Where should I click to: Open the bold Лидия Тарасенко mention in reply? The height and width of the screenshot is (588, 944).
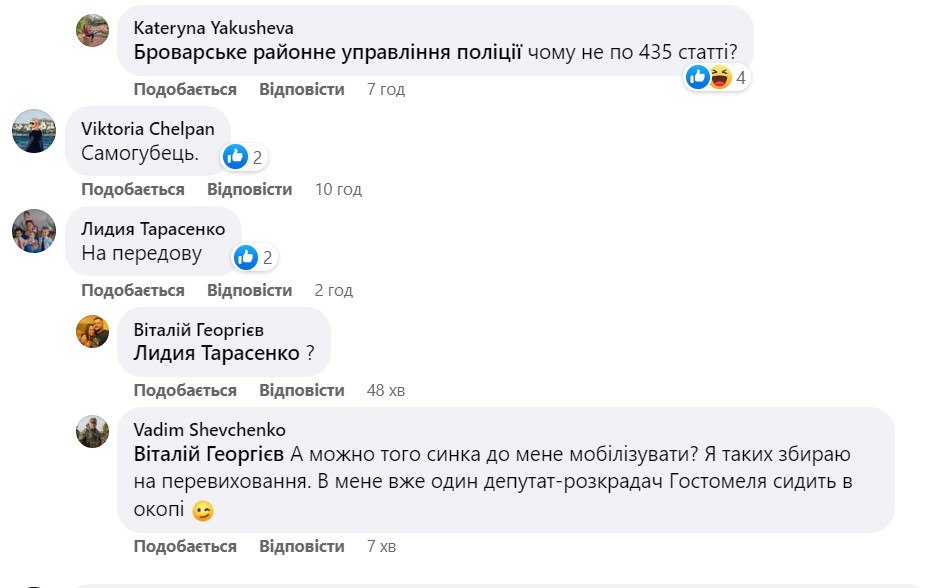tap(217, 353)
